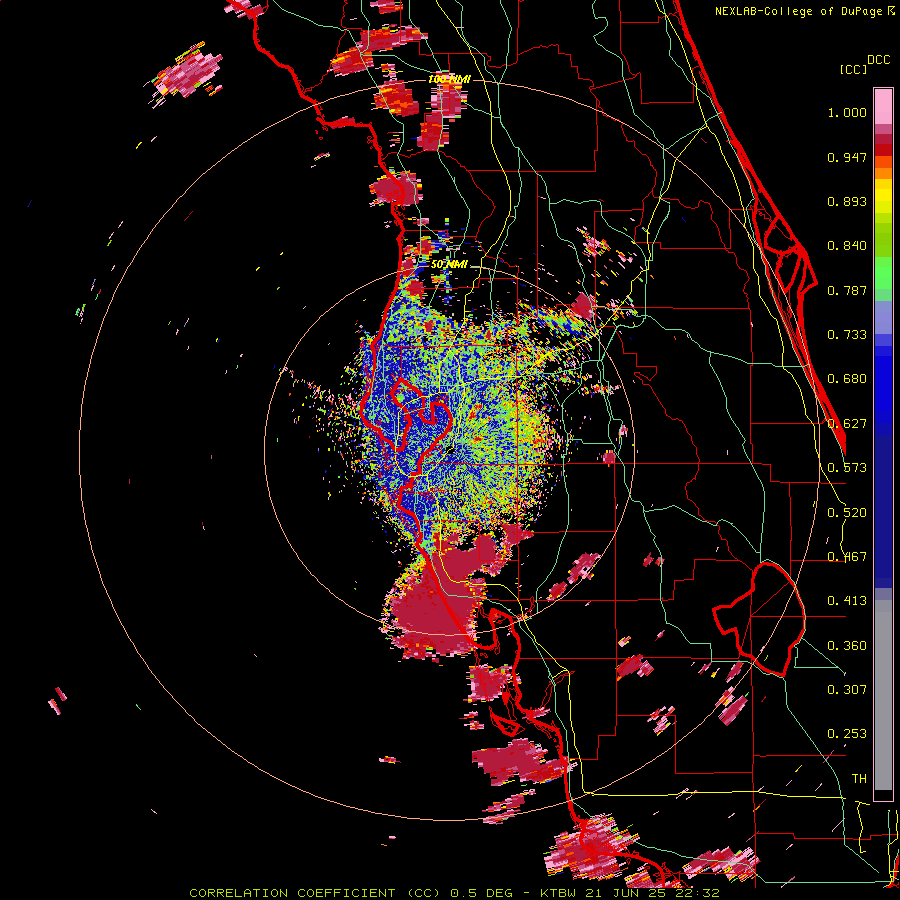This screenshot has height=900, width=900.
Task: Pick the light pink segment of color bar
Action: [883, 106]
